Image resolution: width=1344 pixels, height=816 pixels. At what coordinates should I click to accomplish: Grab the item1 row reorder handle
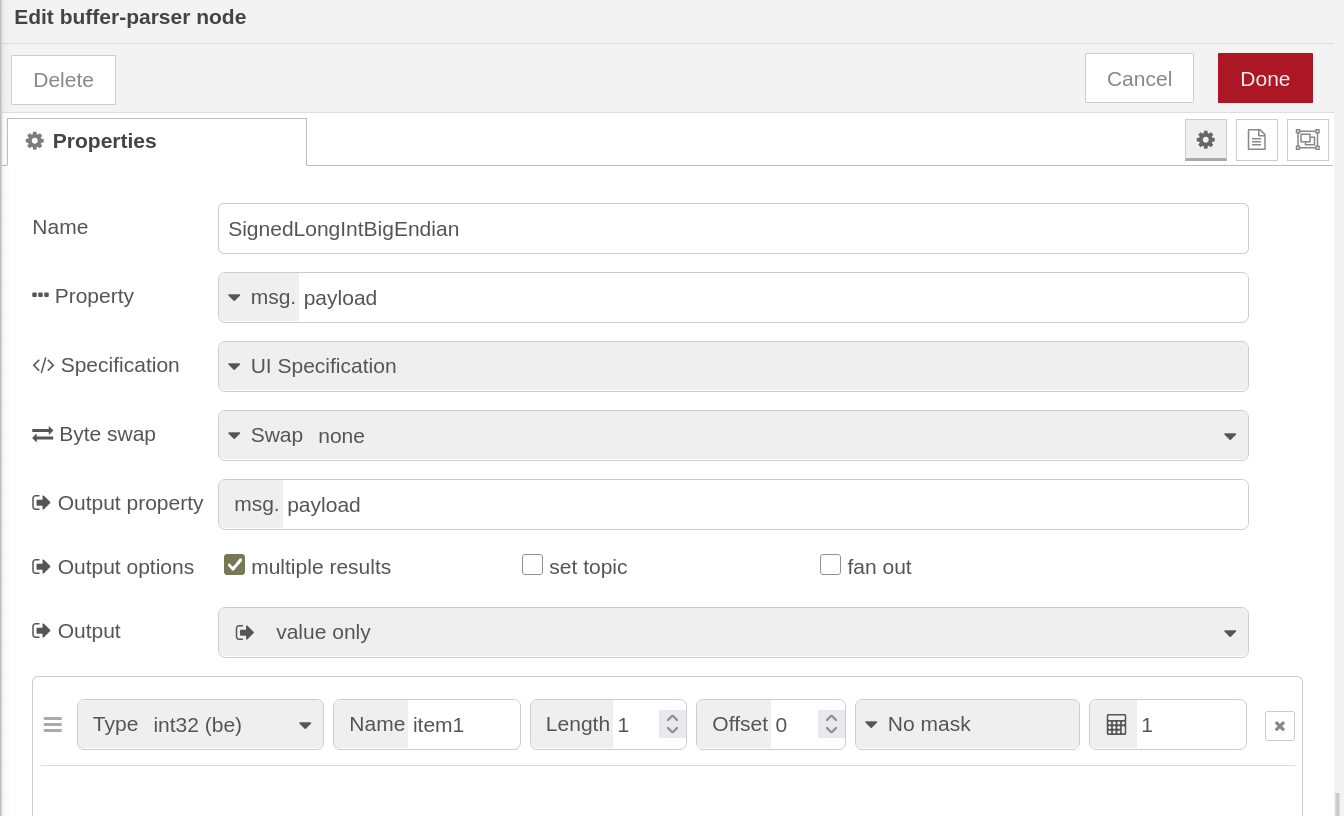53,724
